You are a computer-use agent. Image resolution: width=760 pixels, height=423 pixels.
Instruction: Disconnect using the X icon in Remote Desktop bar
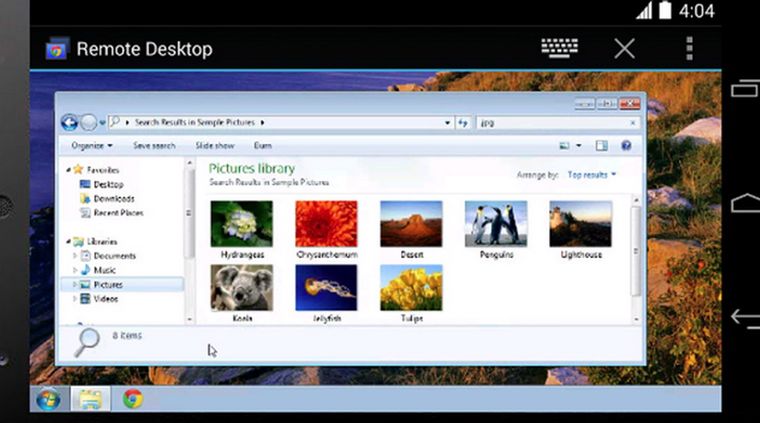[x=624, y=48]
